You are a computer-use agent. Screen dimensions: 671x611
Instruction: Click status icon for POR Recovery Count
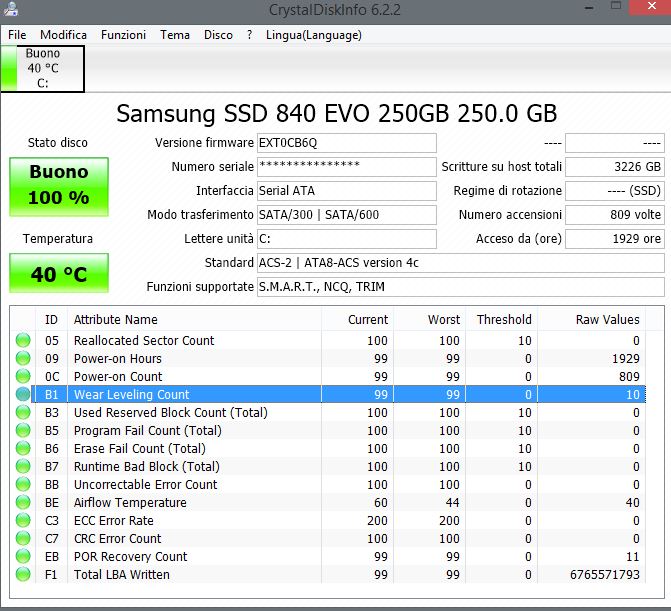pos(23,556)
